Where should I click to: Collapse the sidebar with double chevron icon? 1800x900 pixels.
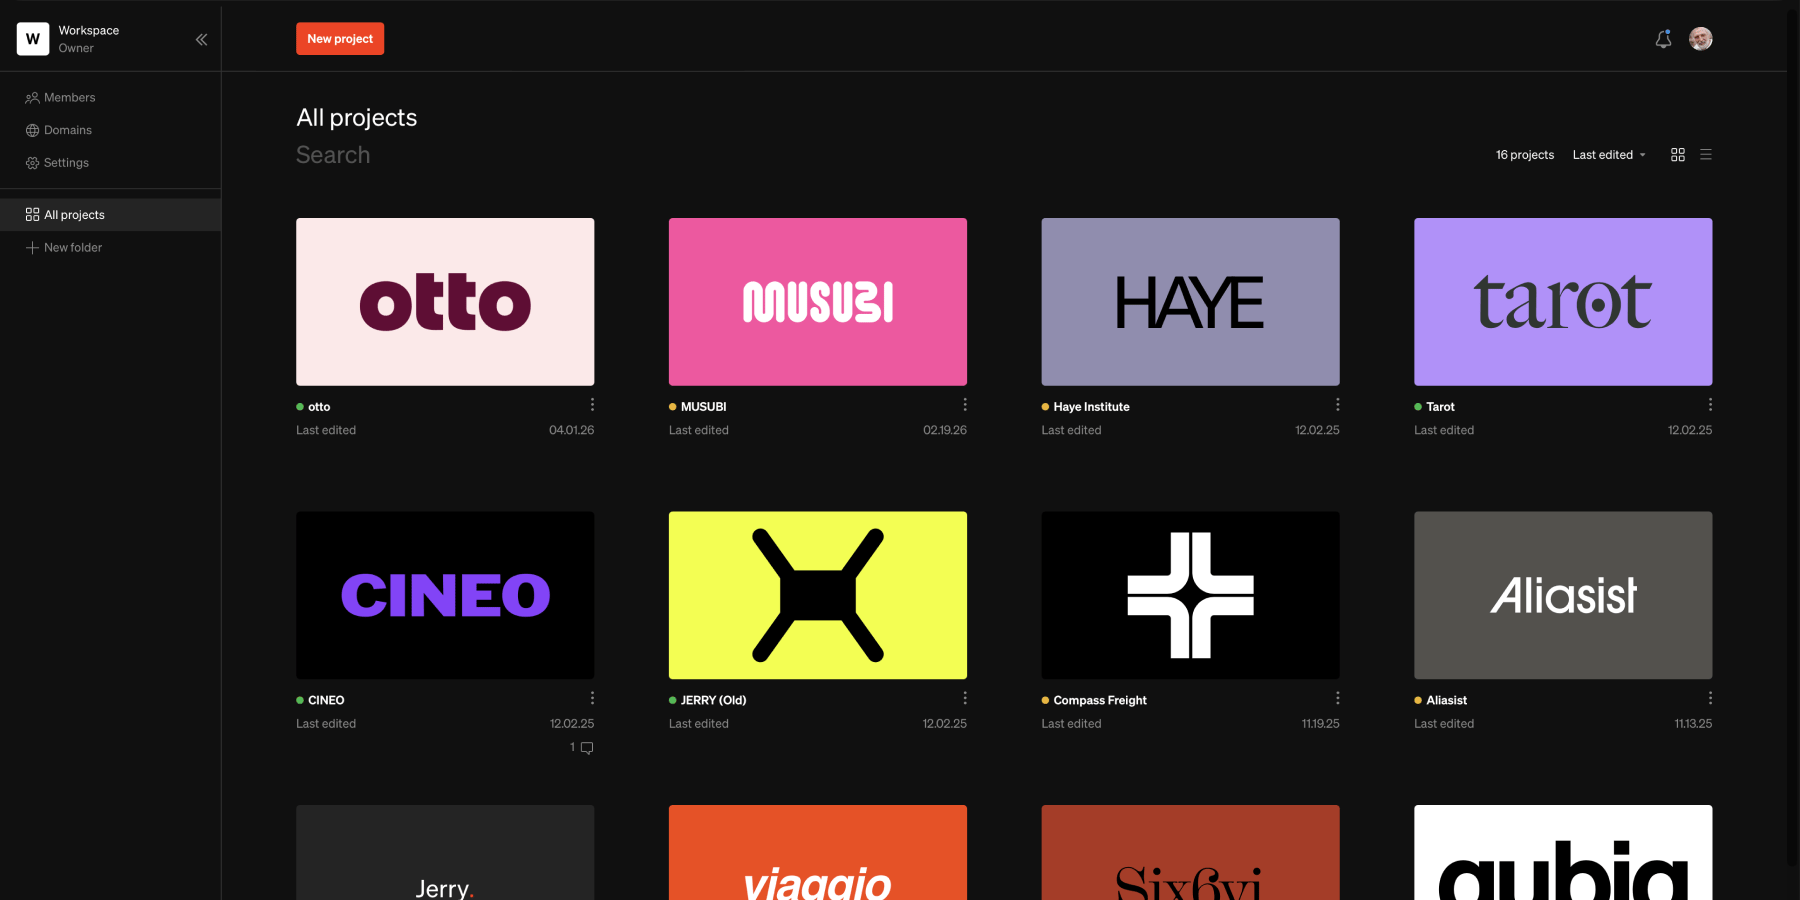[x=201, y=39]
